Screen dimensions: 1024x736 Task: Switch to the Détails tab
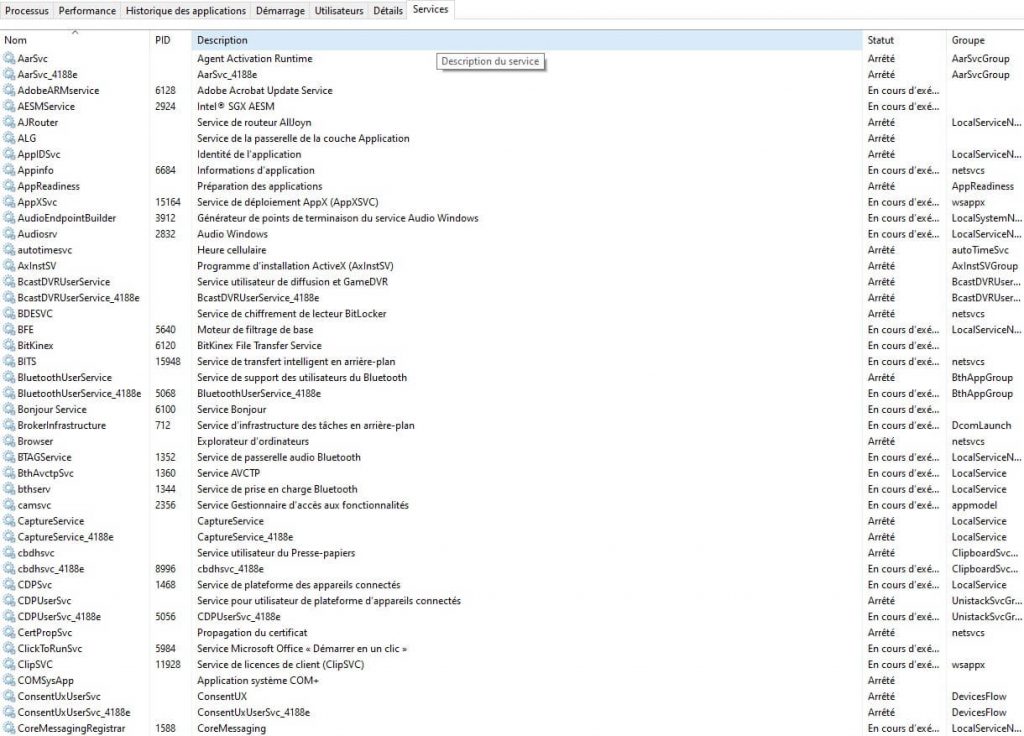tap(388, 11)
